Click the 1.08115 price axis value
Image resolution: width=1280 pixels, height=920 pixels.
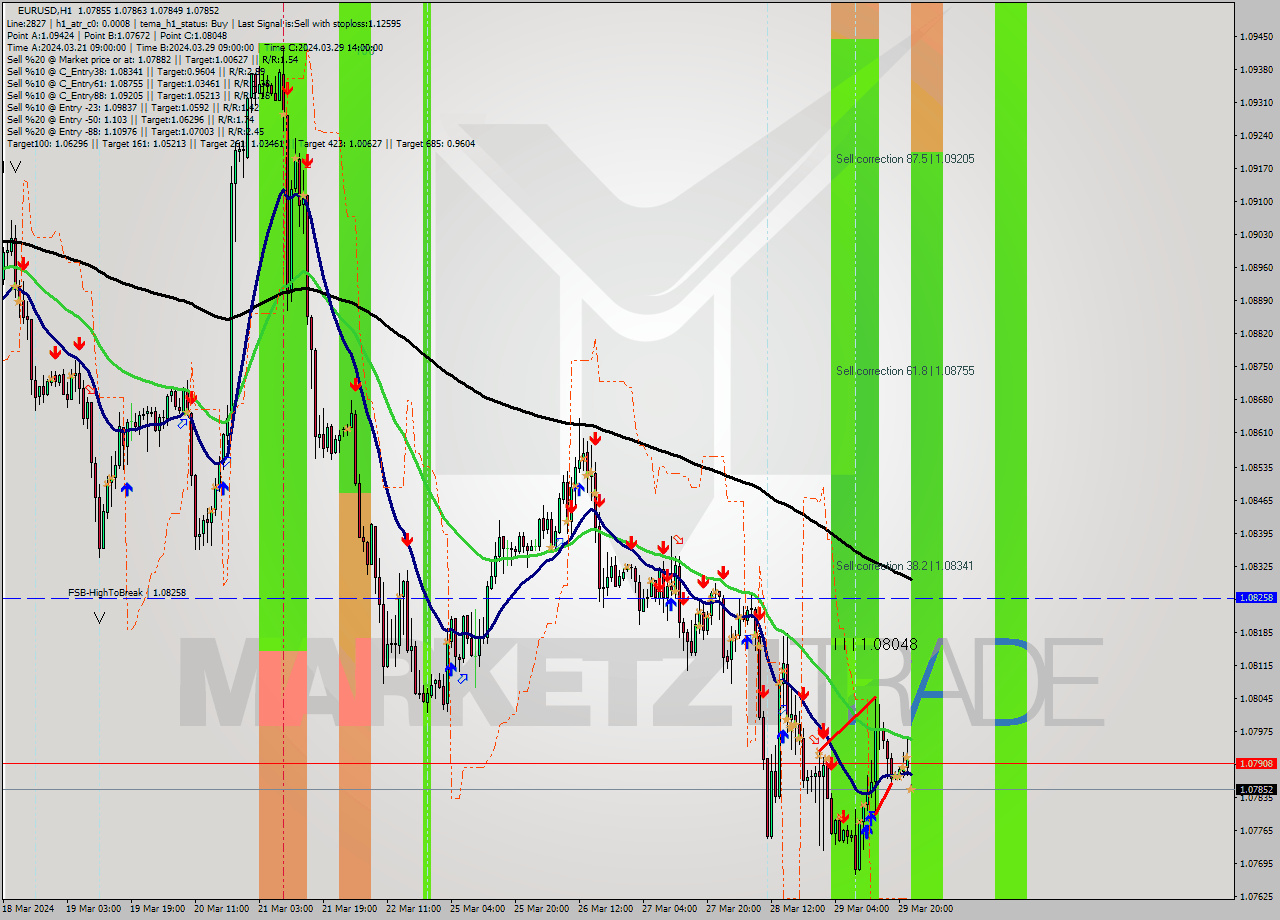pos(1256,665)
